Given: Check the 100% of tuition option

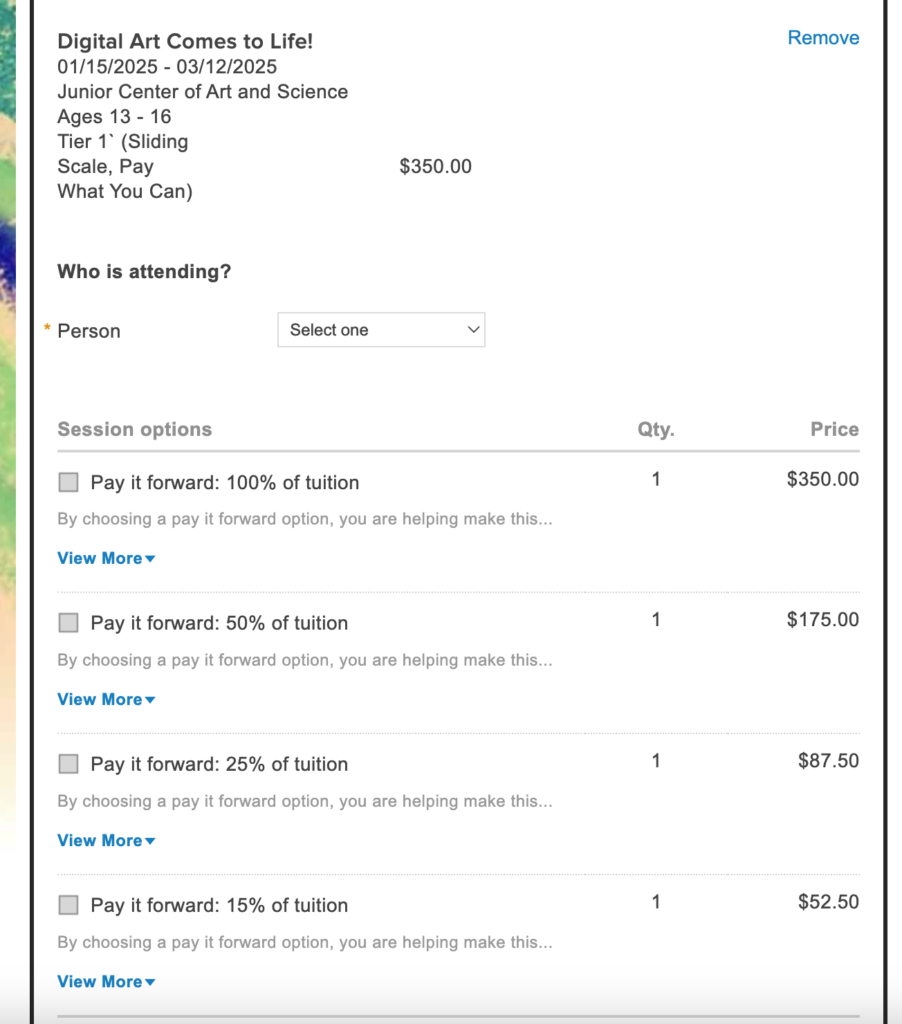Looking at the screenshot, I should (x=69, y=482).
